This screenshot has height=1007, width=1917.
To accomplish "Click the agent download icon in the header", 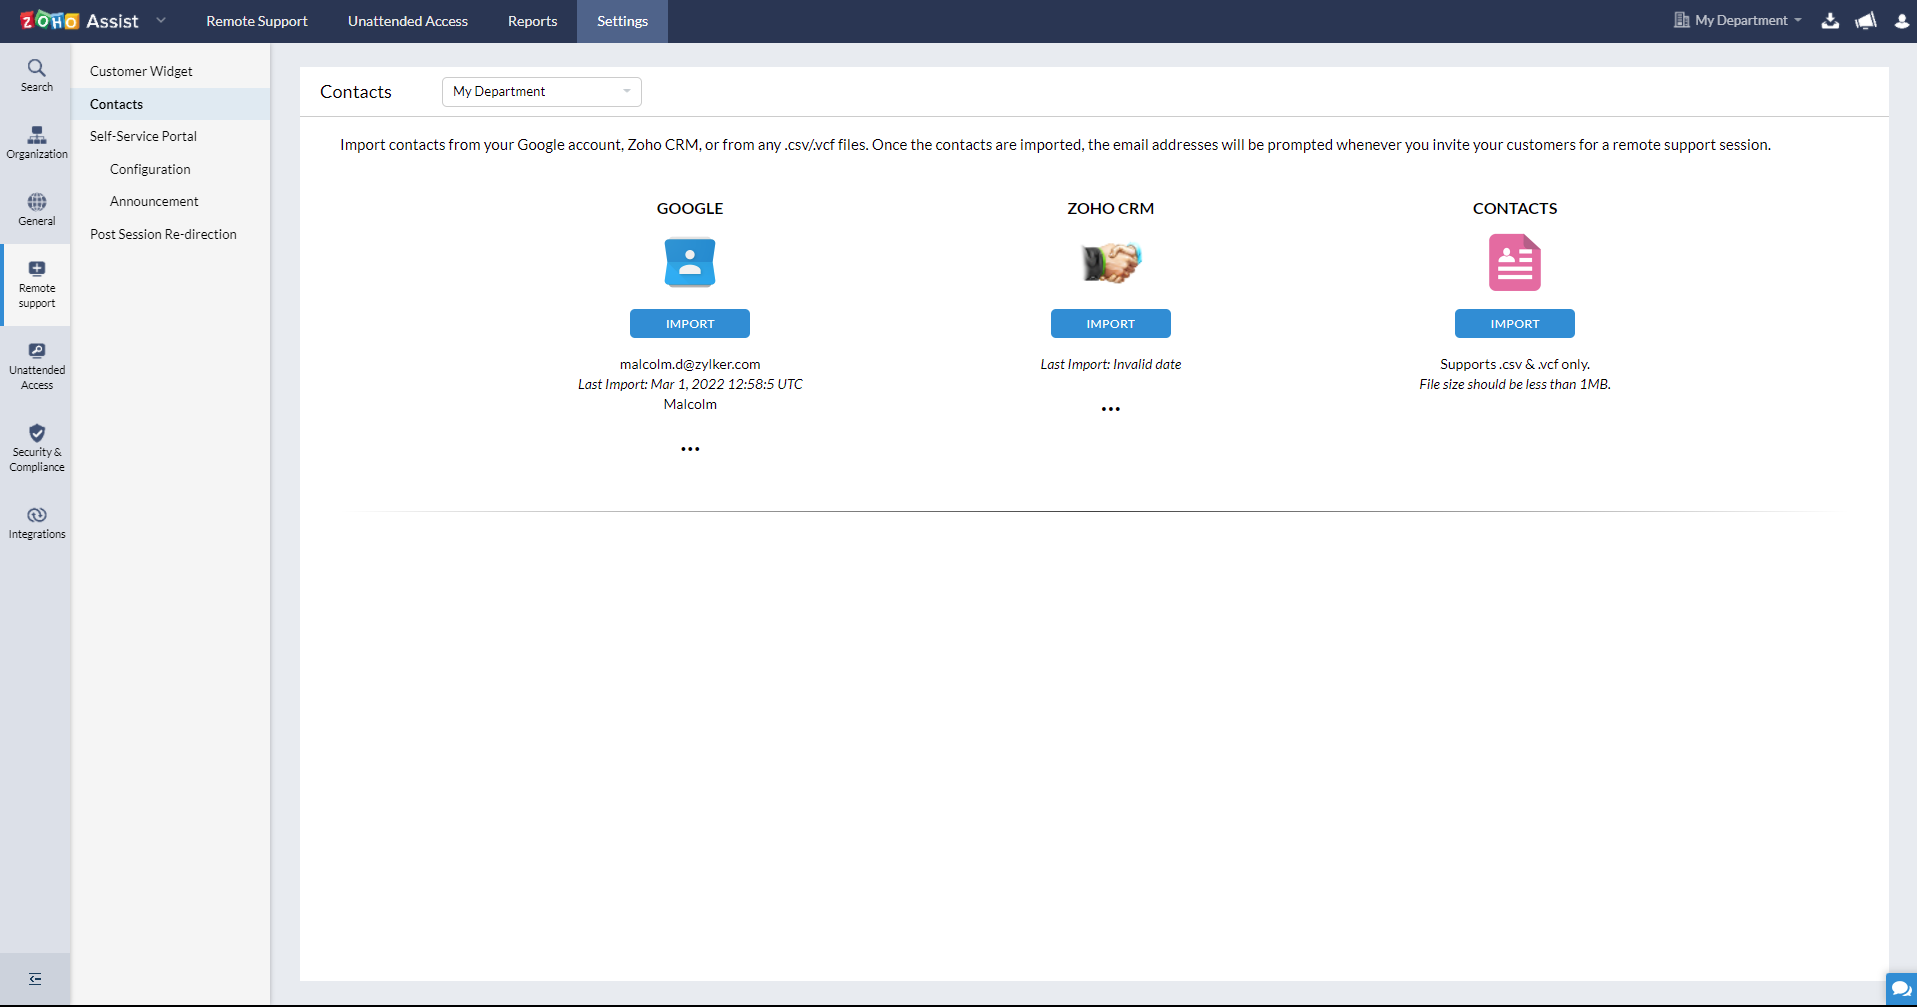I will pyautogui.click(x=1830, y=20).
